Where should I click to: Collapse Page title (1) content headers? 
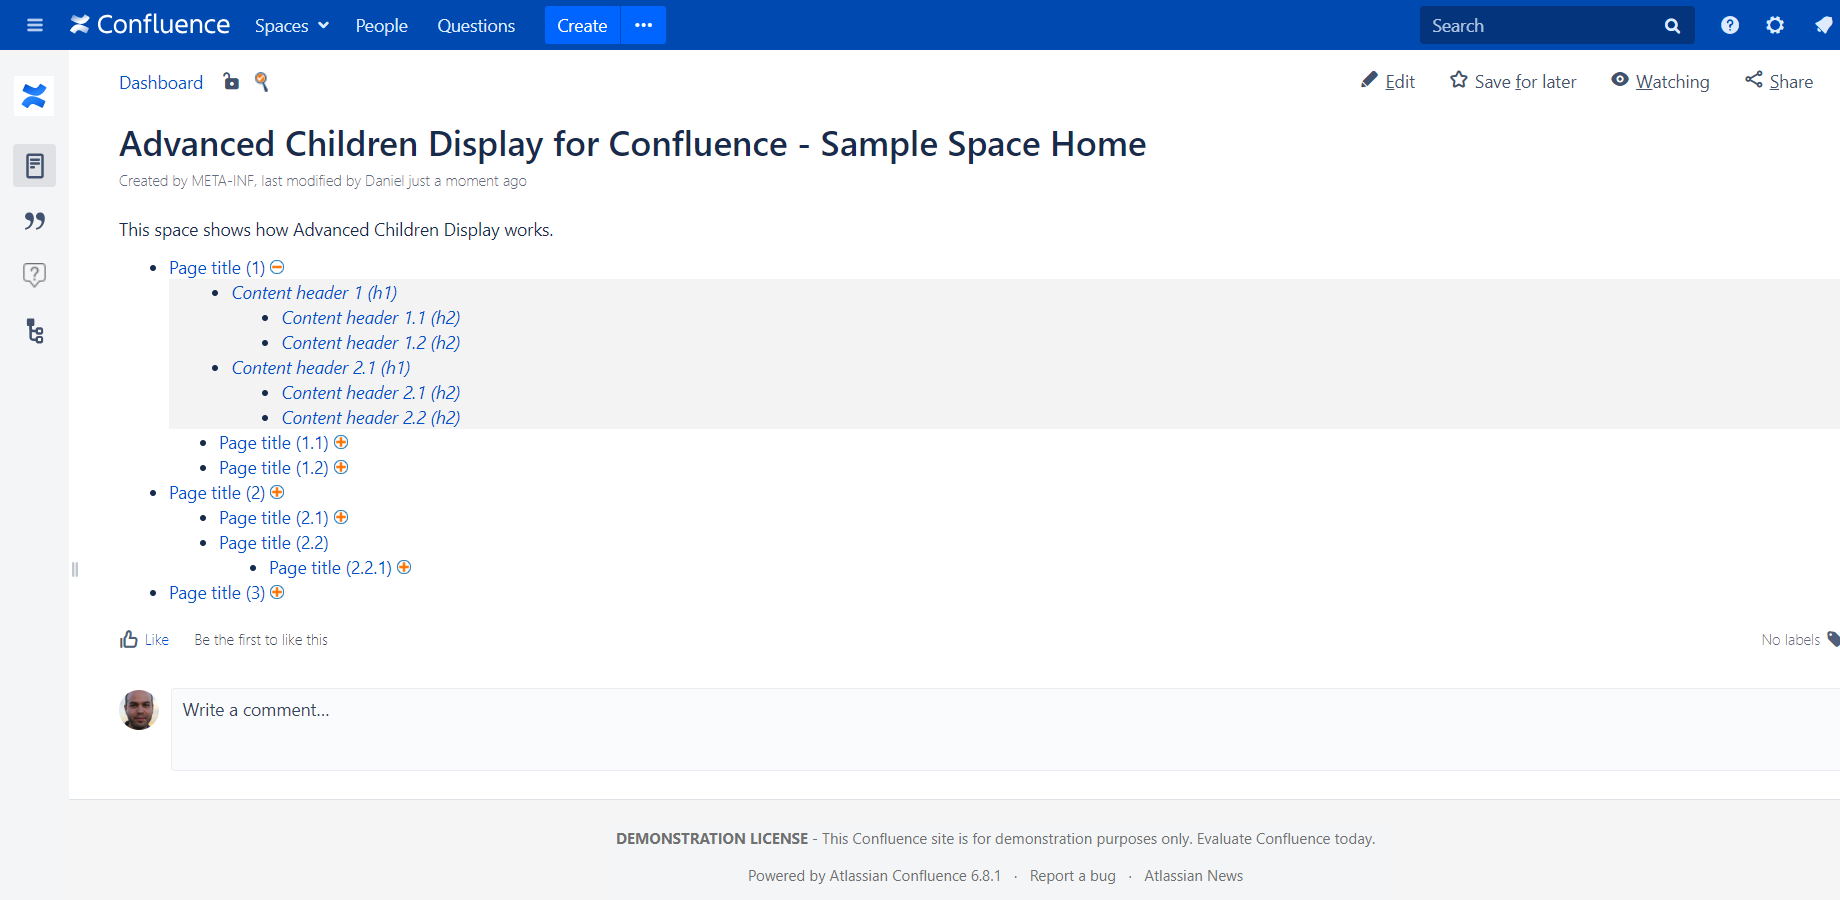(277, 267)
